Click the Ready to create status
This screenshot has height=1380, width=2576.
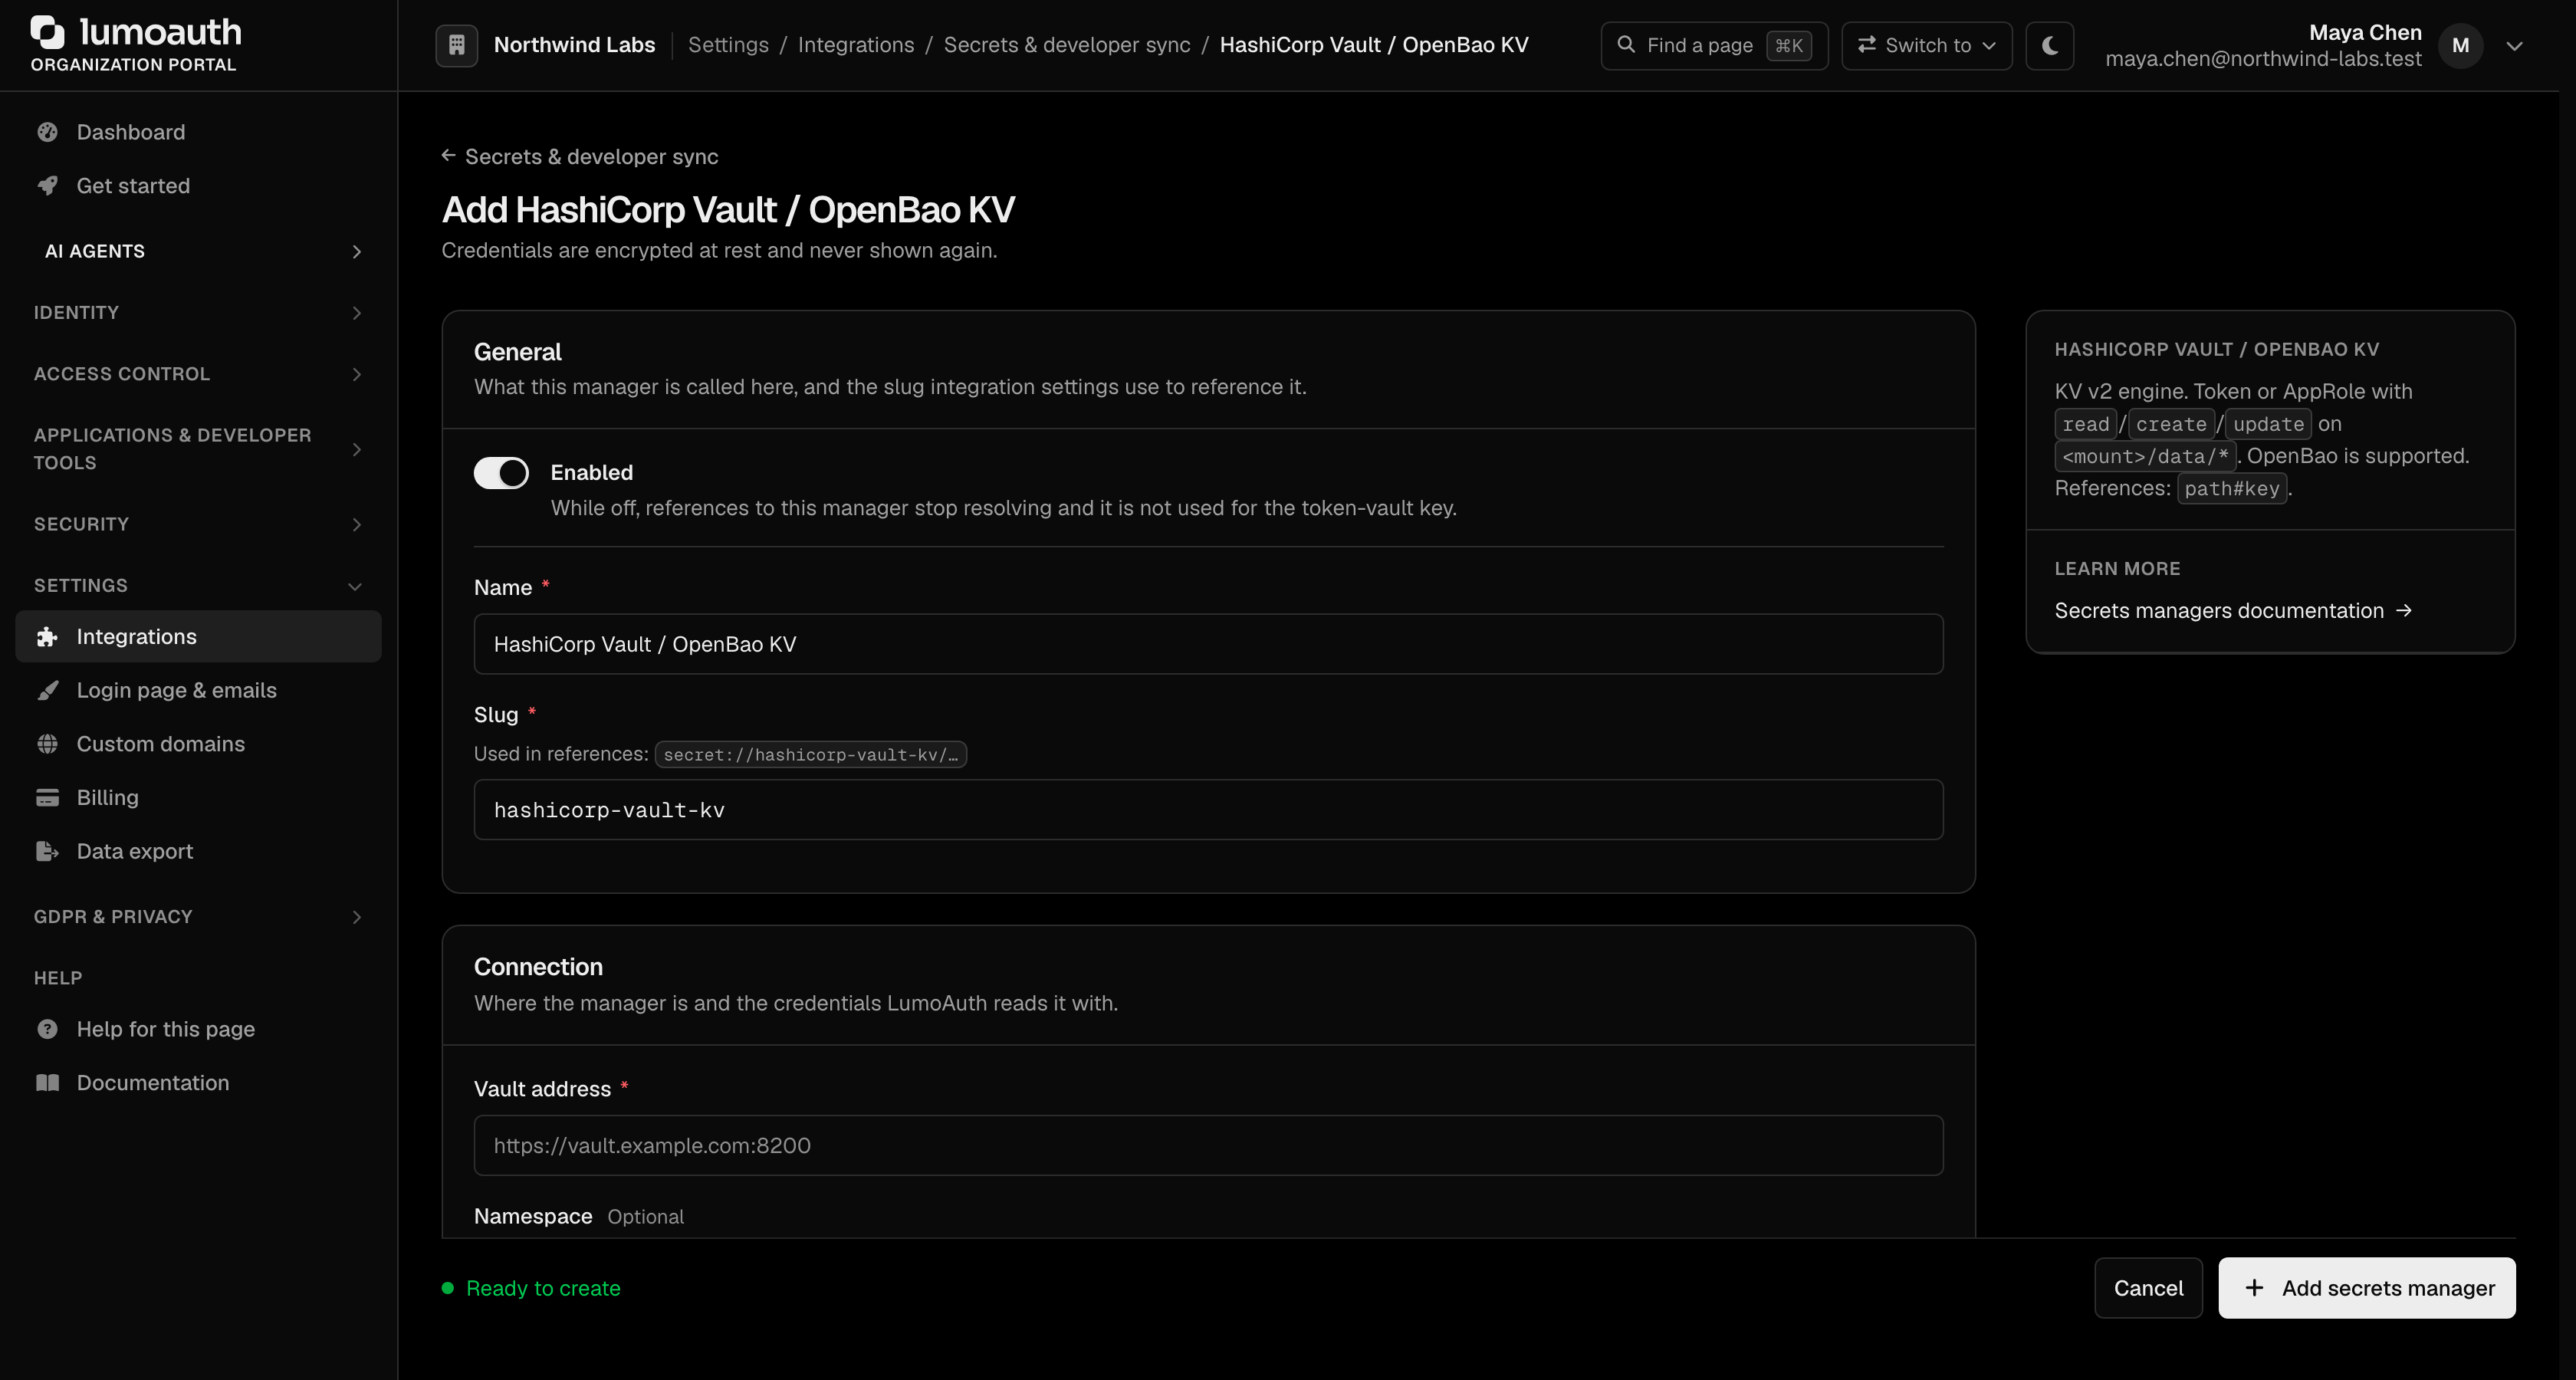531,1288
